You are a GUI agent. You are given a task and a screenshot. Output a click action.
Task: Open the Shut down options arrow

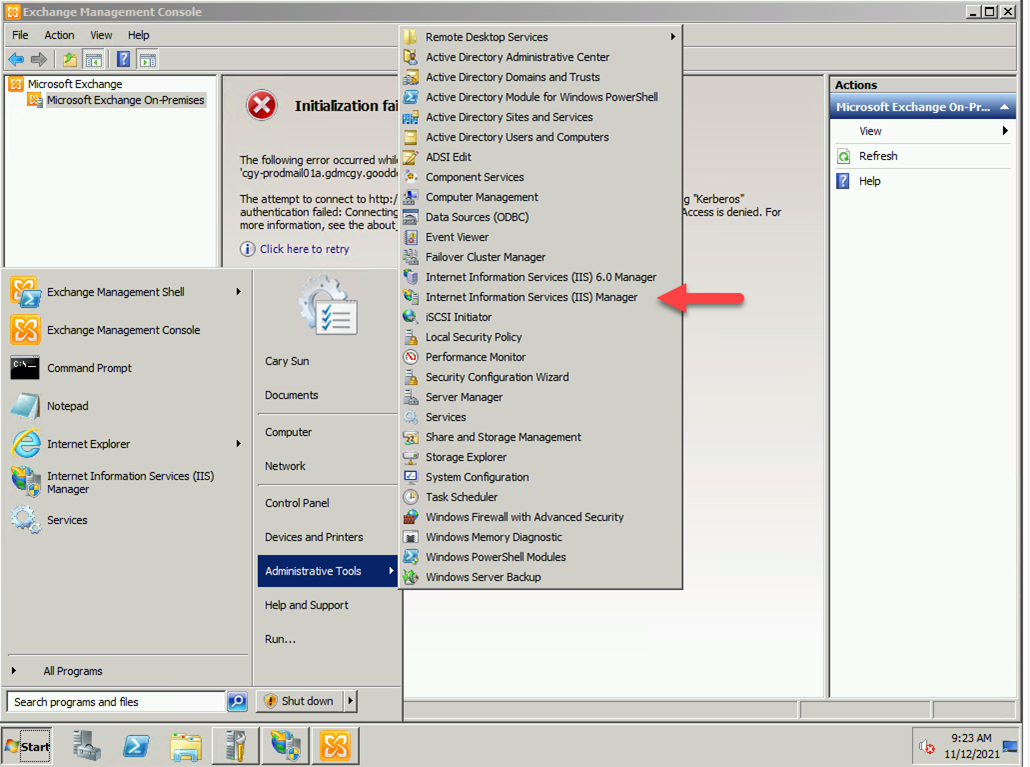pyautogui.click(x=351, y=701)
